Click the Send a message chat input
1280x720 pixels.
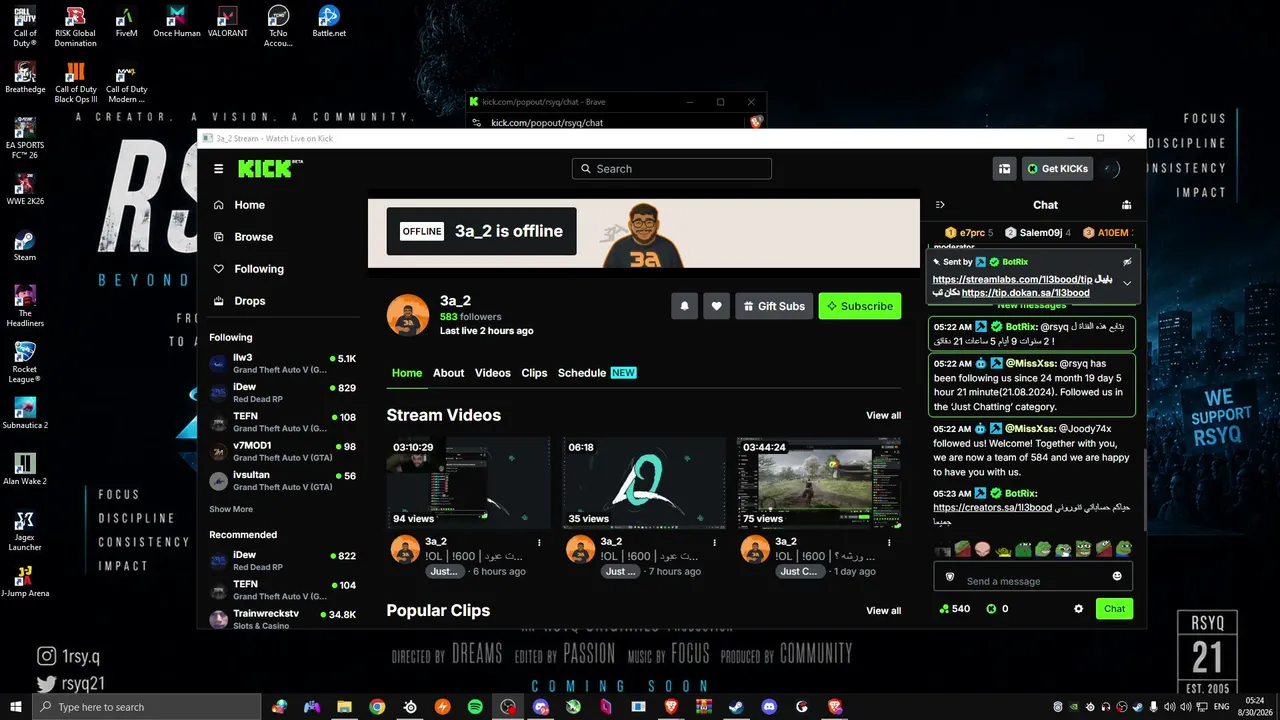[1033, 577]
